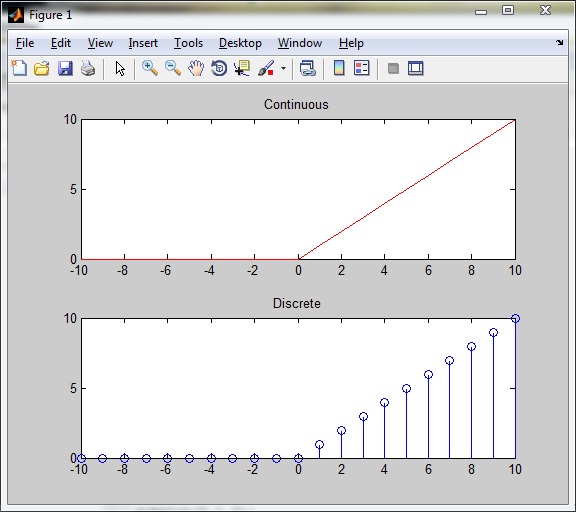The height and width of the screenshot is (512, 576).
Task: Activate the Edit Plot arrow tool
Action: (x=120, y=69)
